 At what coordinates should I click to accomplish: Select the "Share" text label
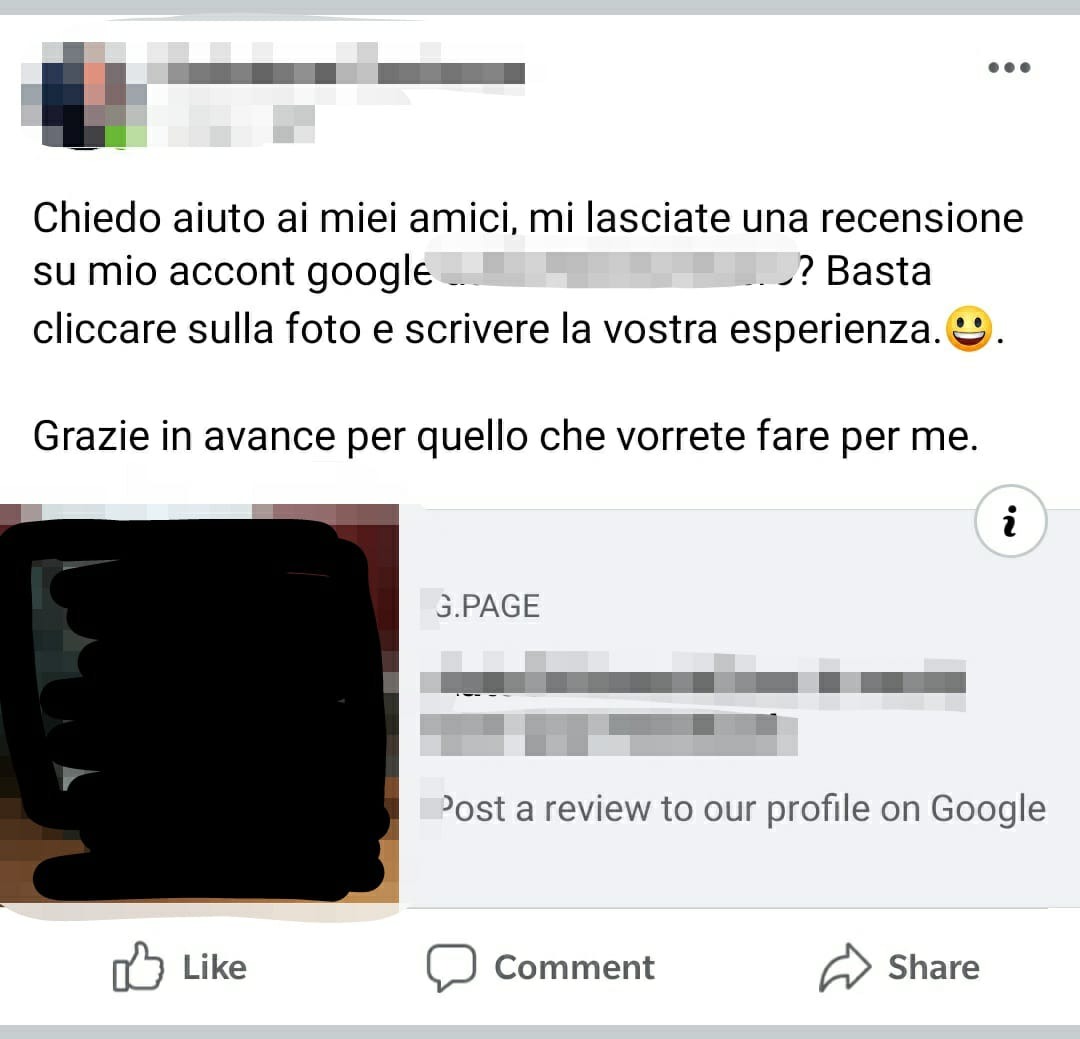[x=933, y=967]
